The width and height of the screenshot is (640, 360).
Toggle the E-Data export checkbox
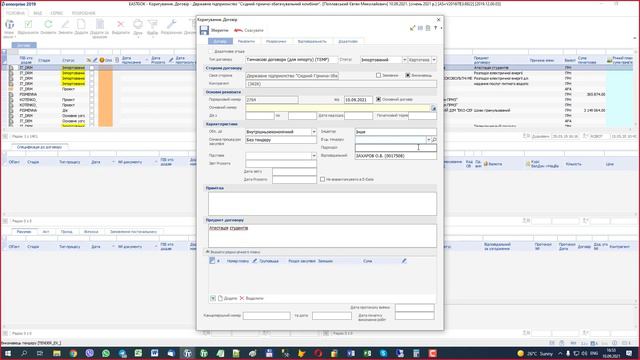tap(322, 179)
